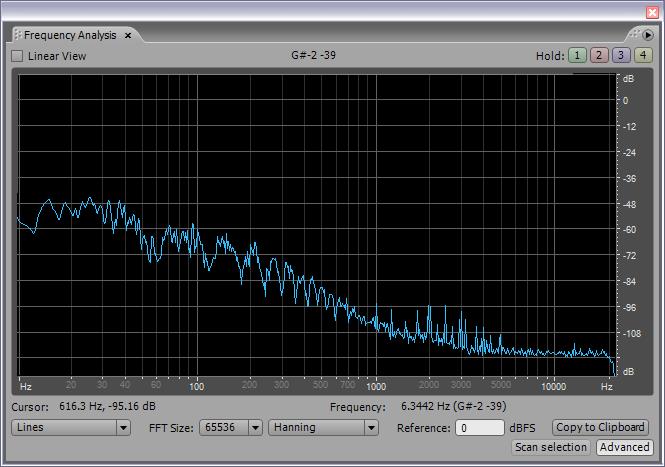Close the window with the red X
The image size is (665, 467).
pyautogui.click(x=653, y=12)
